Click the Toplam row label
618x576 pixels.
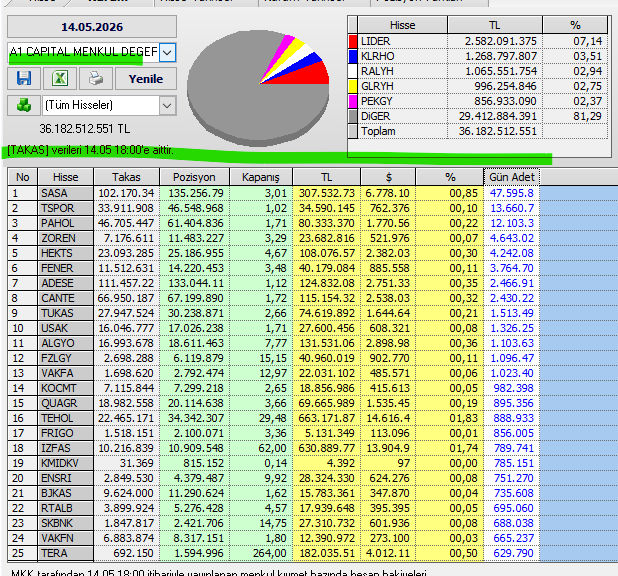[x=402, y=131]
